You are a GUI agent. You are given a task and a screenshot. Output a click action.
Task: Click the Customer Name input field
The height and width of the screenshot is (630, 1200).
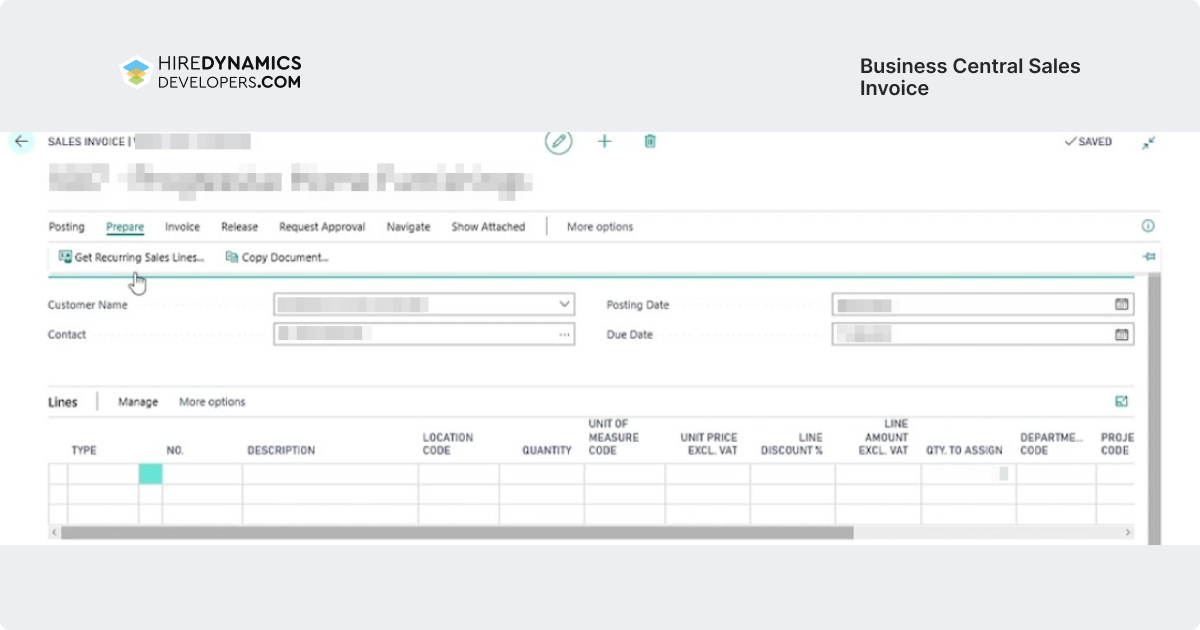tap(424, 304)
